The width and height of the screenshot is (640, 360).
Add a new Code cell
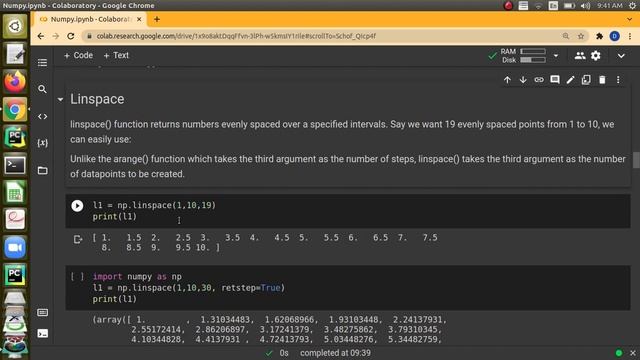78,55
